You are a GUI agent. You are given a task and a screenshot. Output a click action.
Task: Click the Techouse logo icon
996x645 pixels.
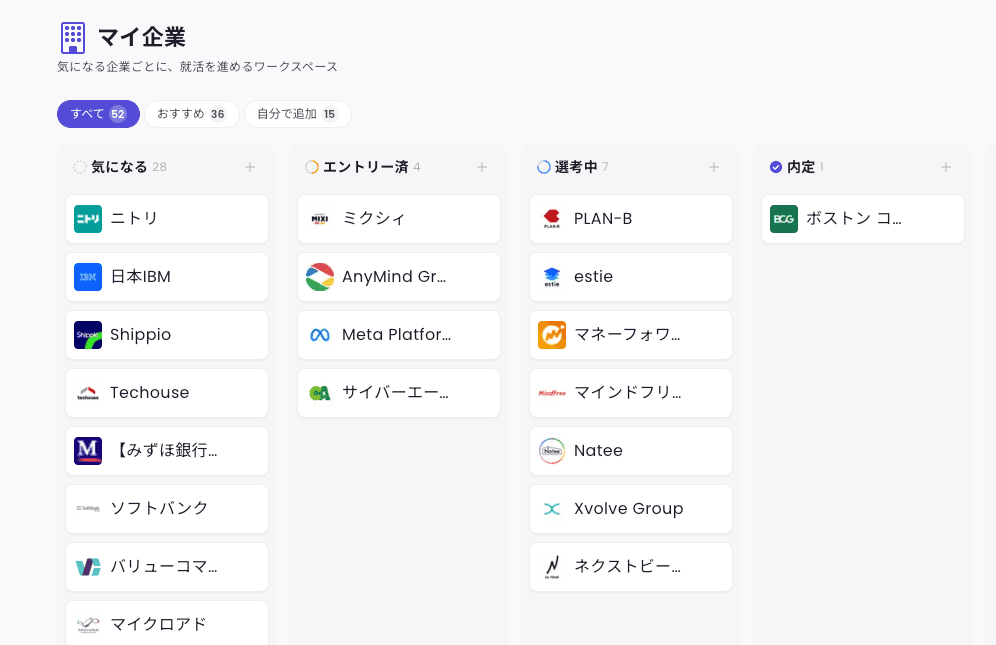[88, 393]
